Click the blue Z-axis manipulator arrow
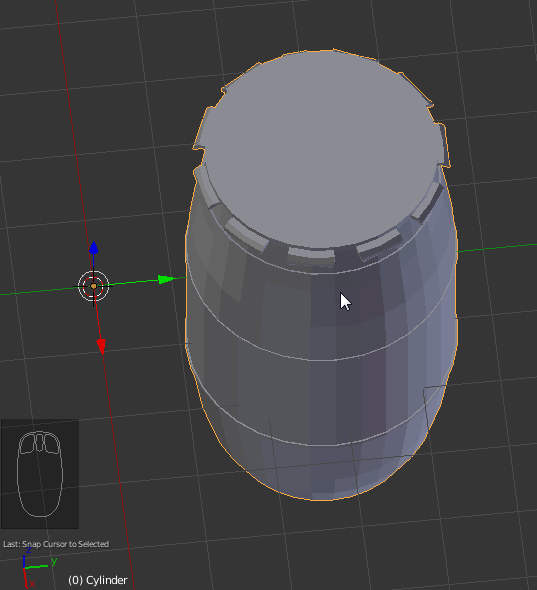 pyautogui.click(x=93, y=248)
